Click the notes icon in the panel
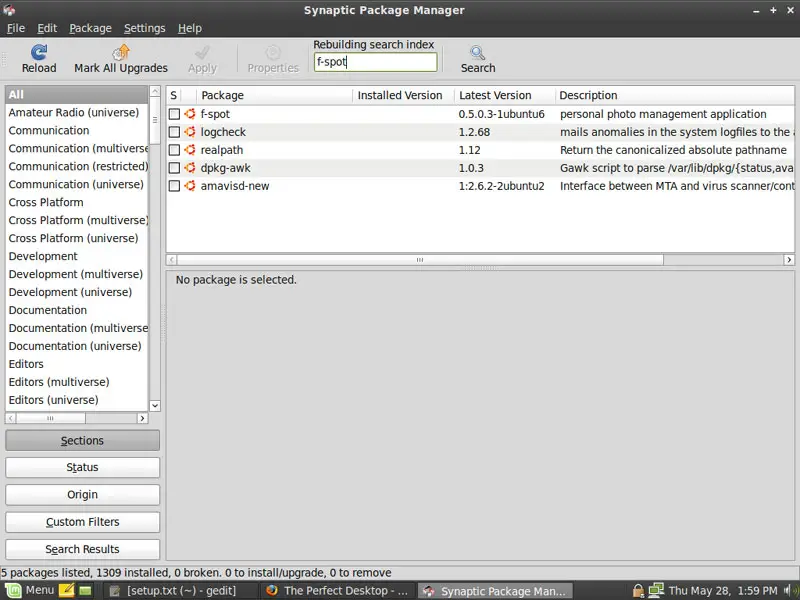 [x=66, y=590]
